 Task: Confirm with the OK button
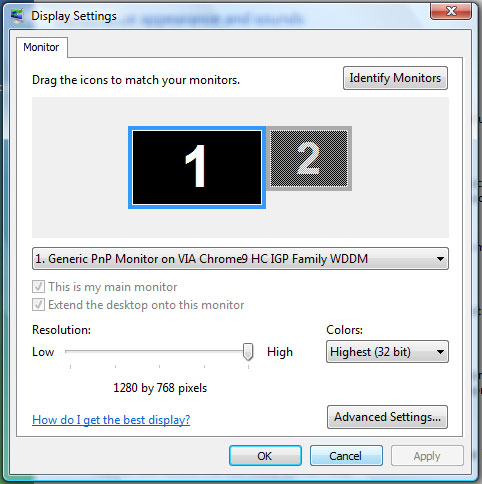coord(265,456)
